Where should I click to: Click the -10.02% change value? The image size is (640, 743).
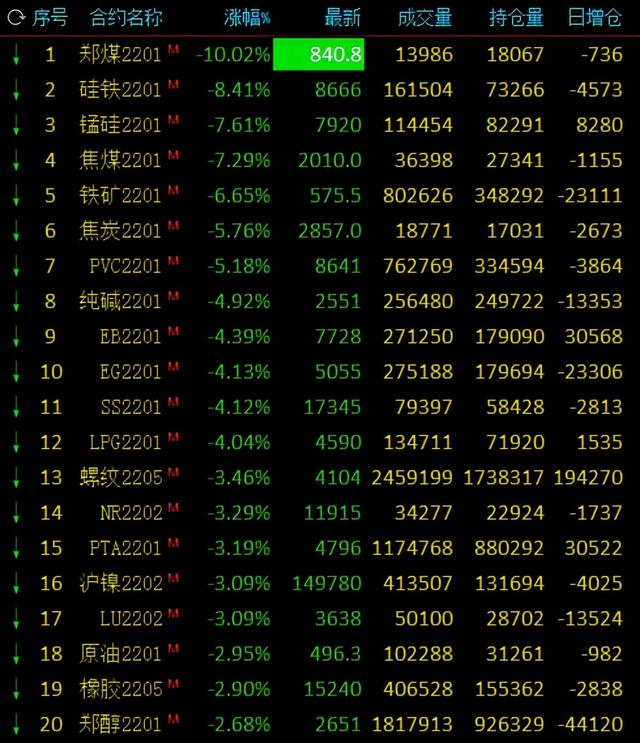pyautogui.click(x=233, y=54)
